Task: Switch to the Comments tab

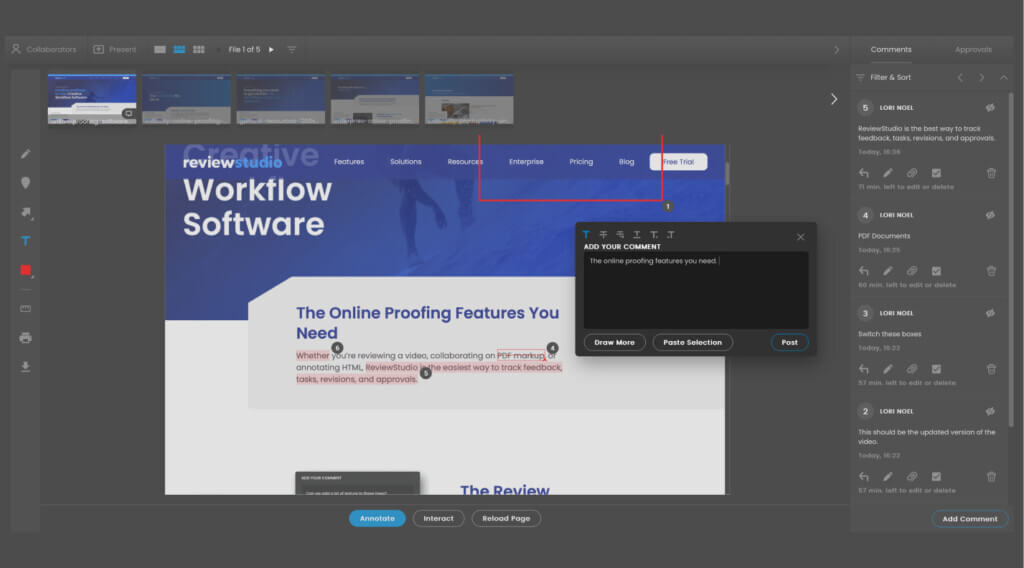Action: tap(891, 50)
